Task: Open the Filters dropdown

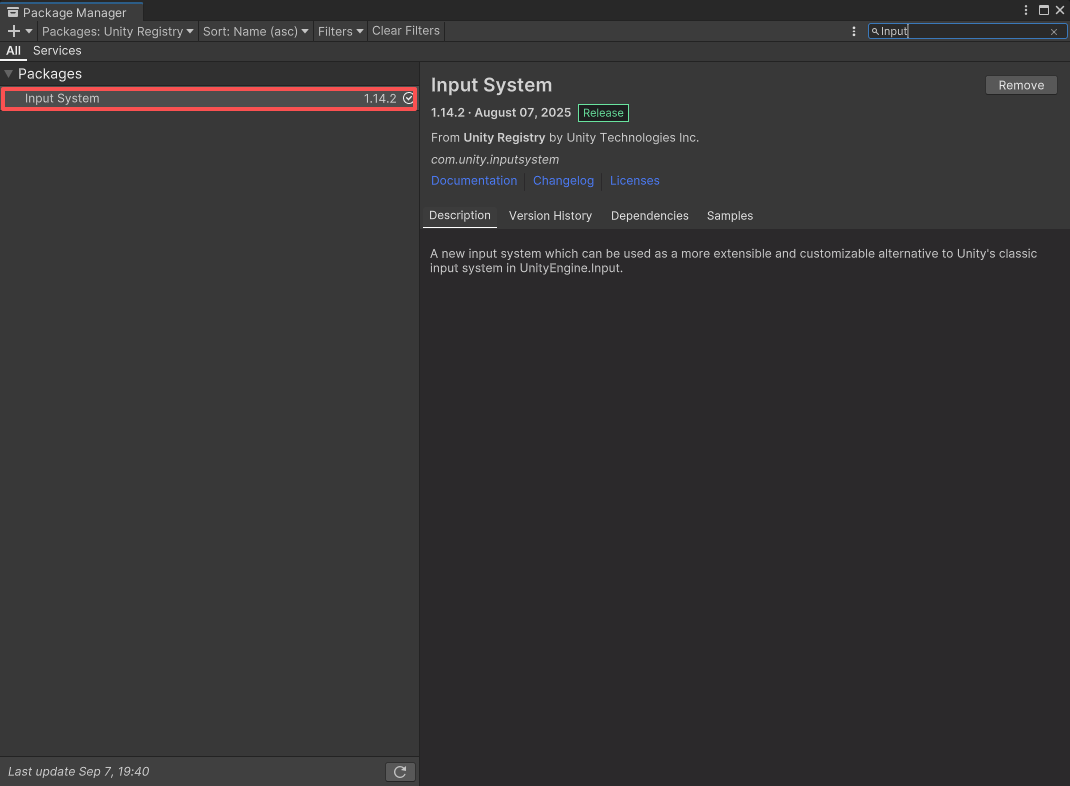Action: (x=340, y=31)
